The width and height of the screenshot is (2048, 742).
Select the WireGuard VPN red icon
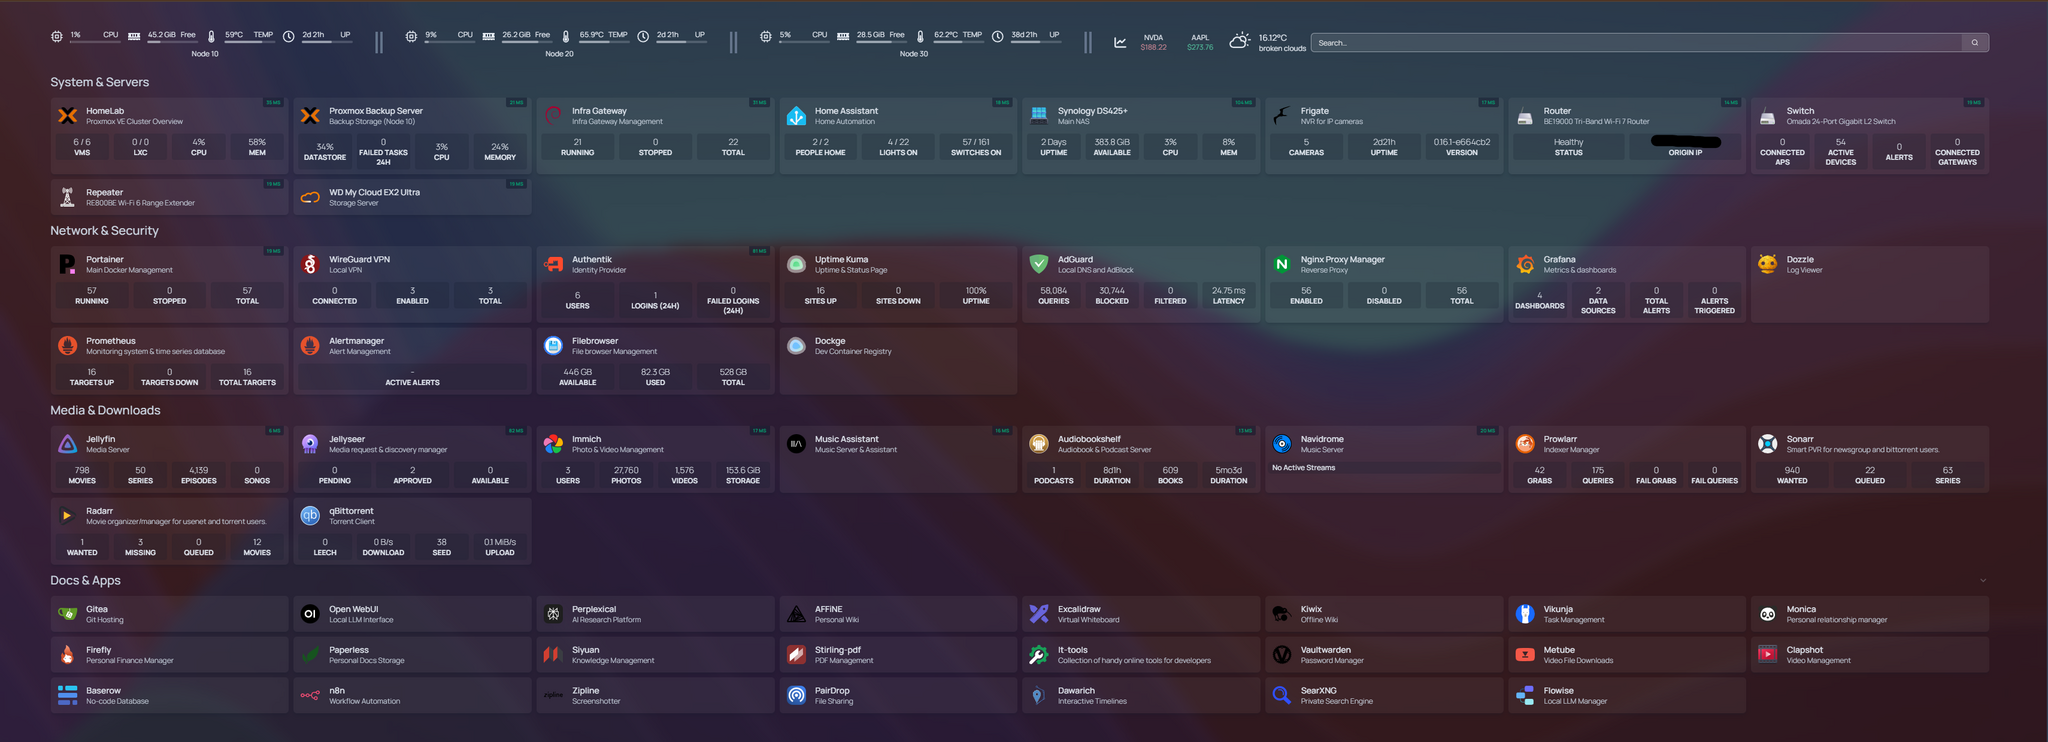coord(310,264)
